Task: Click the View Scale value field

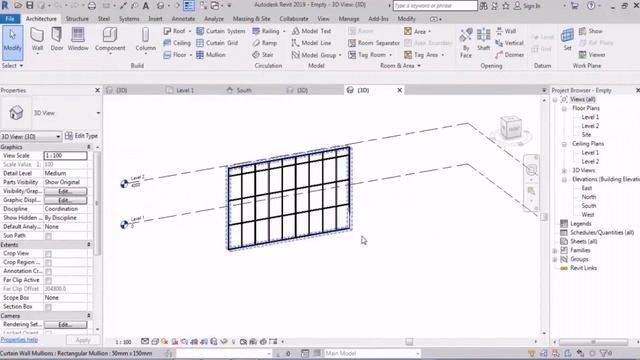Action: pyautogui.click(x=65, y=156)
